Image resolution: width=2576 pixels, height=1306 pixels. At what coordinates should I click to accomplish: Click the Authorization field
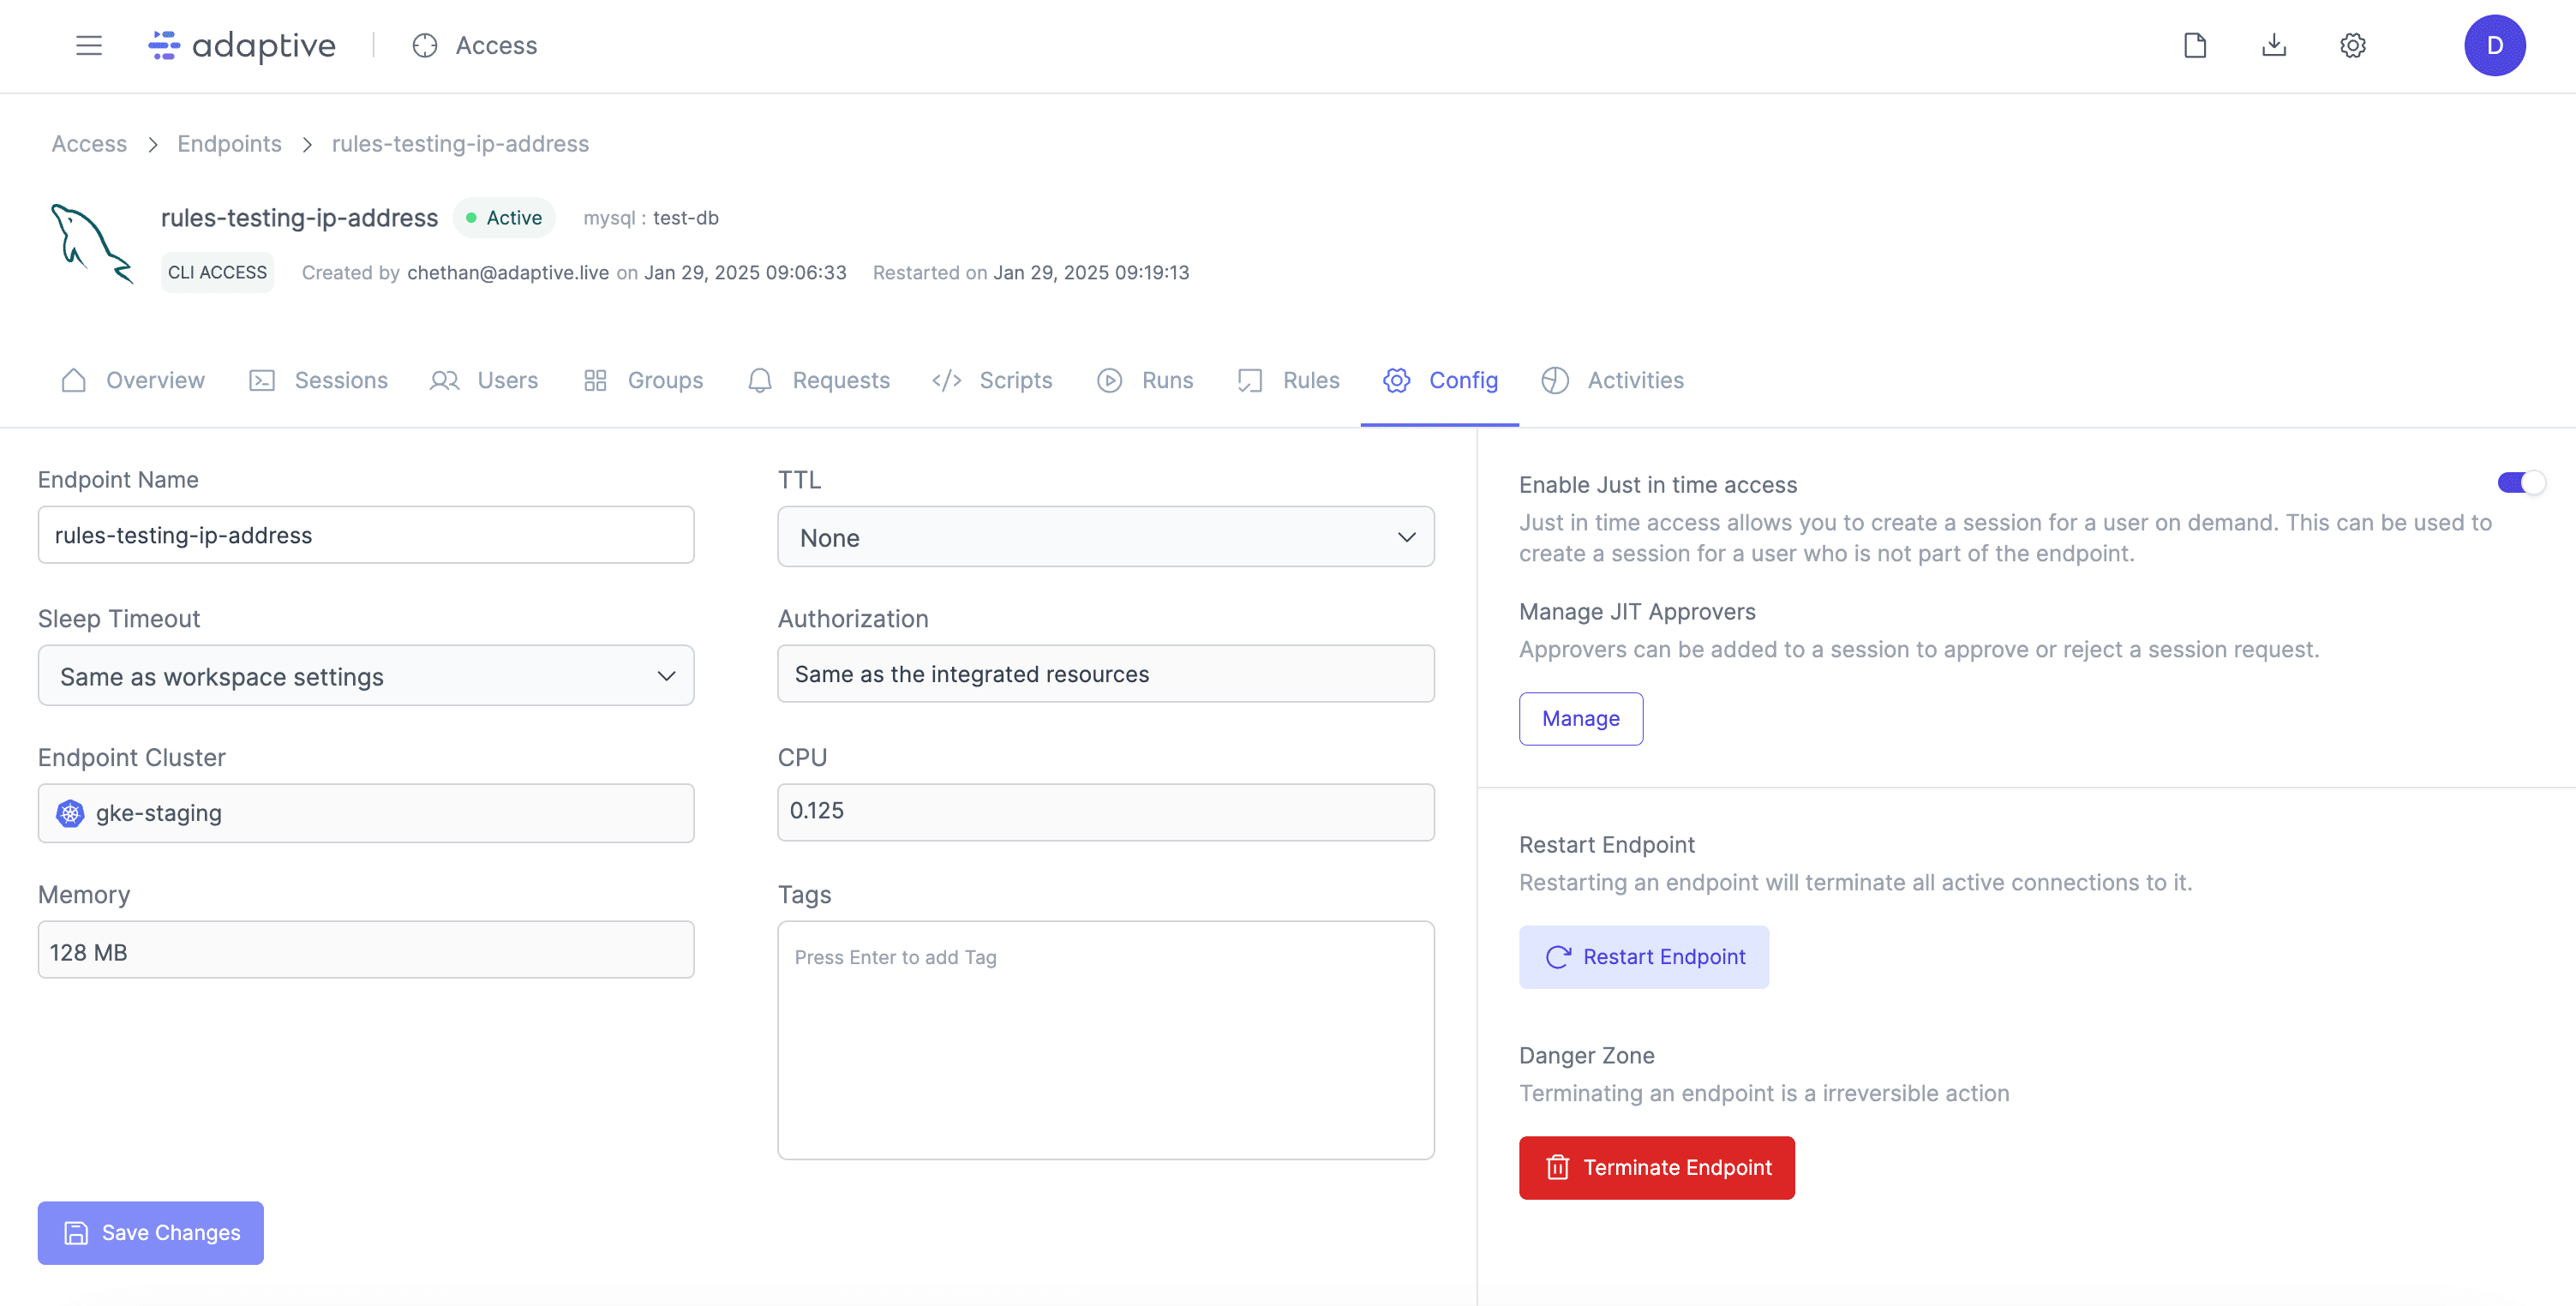pyautogui.click(x=1106, y=673)
